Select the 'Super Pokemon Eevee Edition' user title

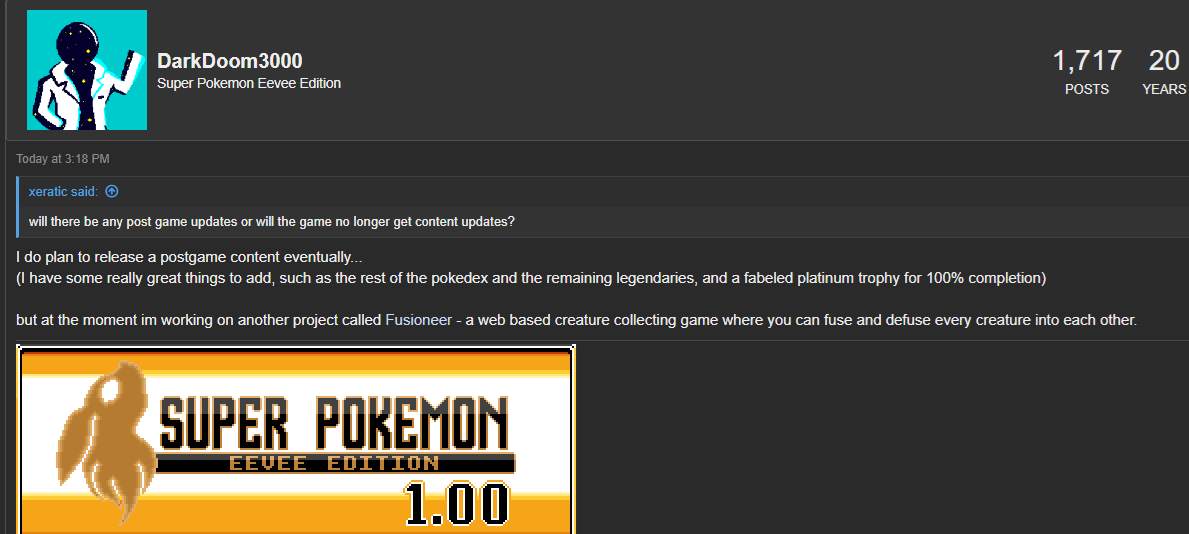coord(249,83)
